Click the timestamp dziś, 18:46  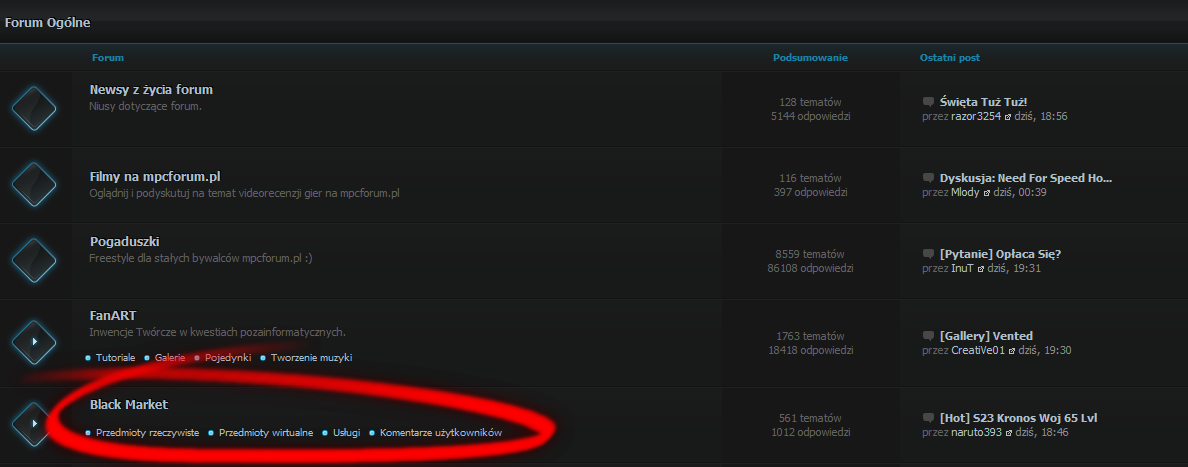pyautogui.click(x=1041, y=433)
